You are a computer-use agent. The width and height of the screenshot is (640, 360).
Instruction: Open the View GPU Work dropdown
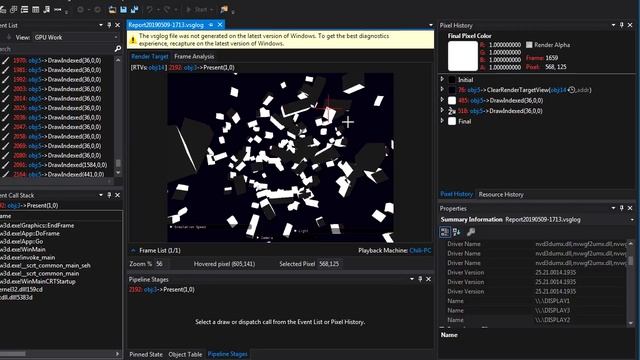(x=76, y=37)
